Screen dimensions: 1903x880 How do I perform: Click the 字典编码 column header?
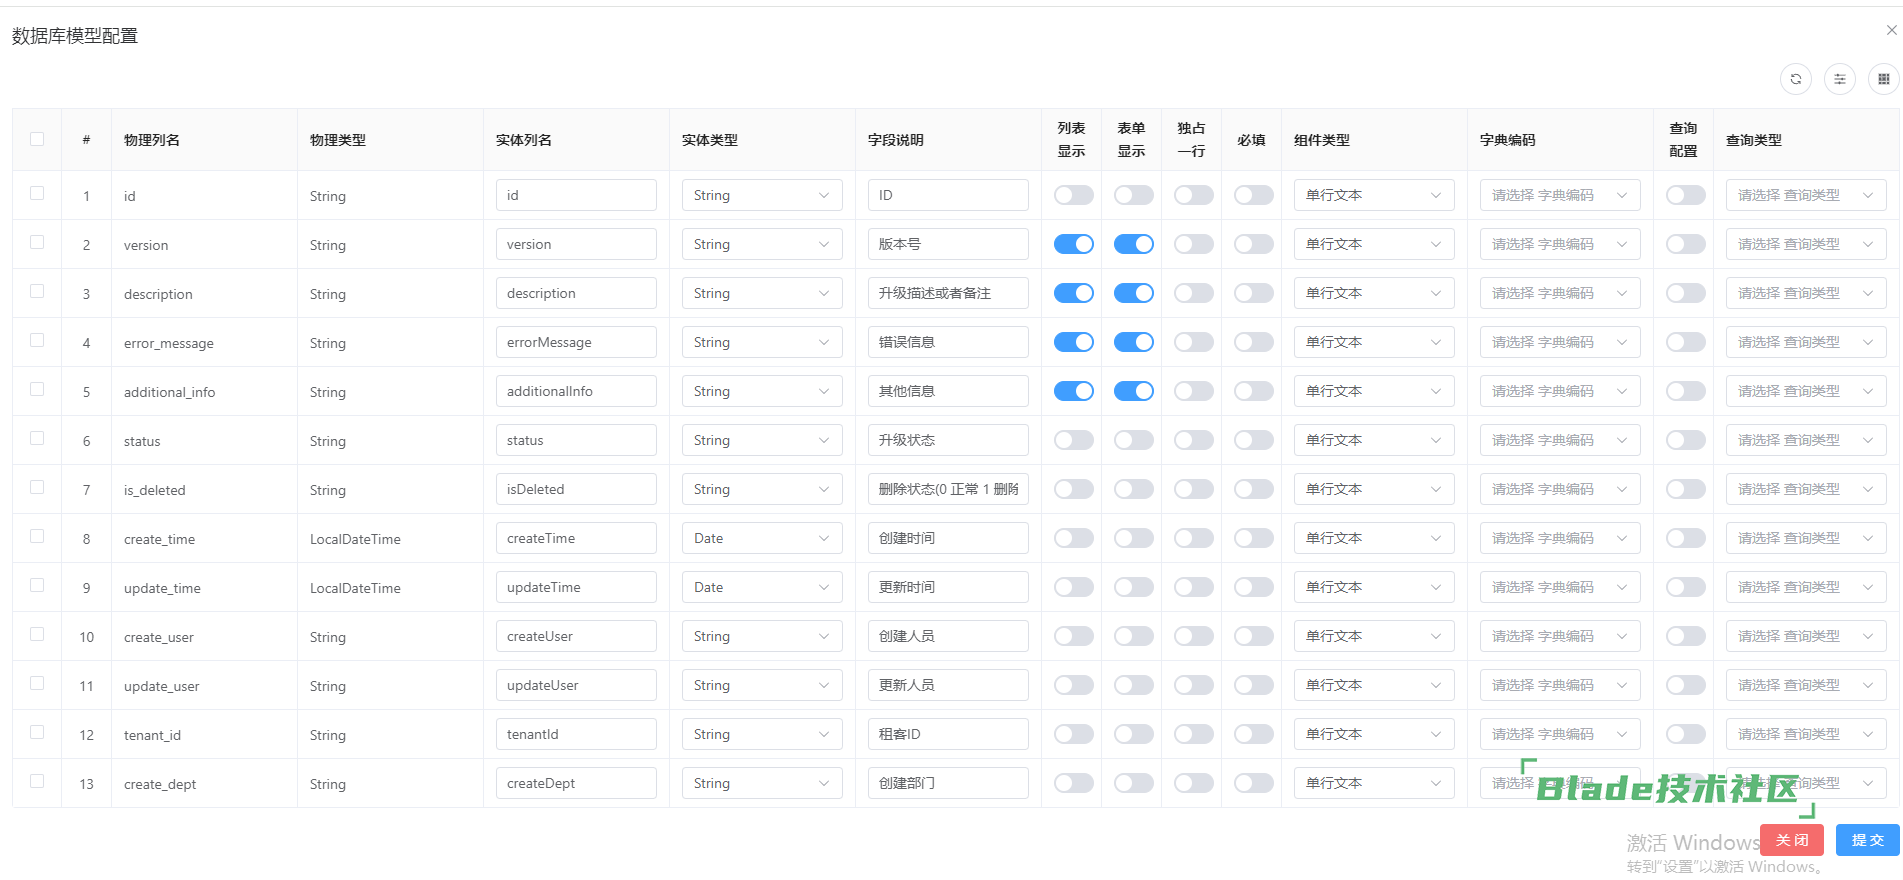point(1508,140)
